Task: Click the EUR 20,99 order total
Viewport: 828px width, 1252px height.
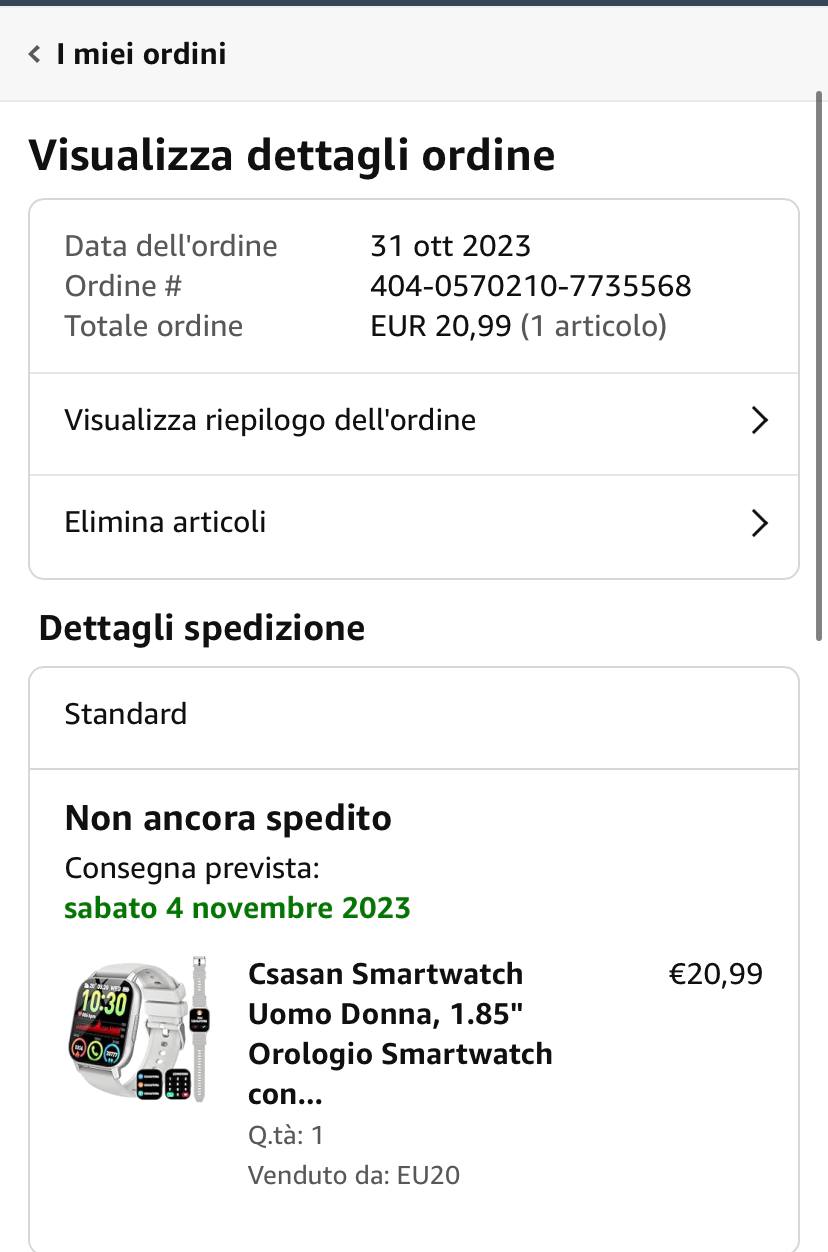Action: point(441,326)
